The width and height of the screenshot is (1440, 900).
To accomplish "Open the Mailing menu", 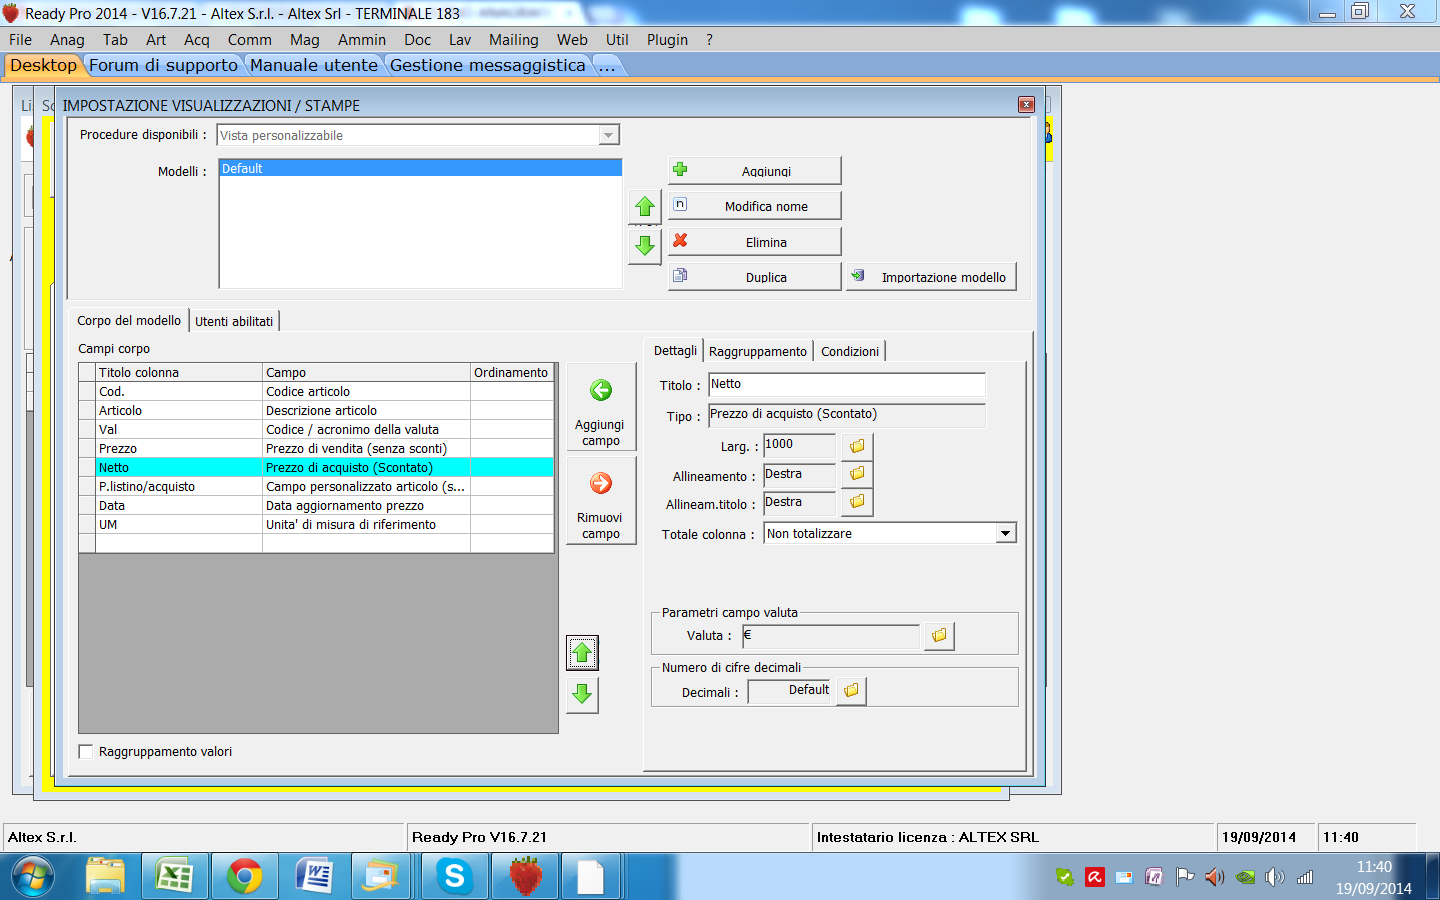I will [513, 40].
